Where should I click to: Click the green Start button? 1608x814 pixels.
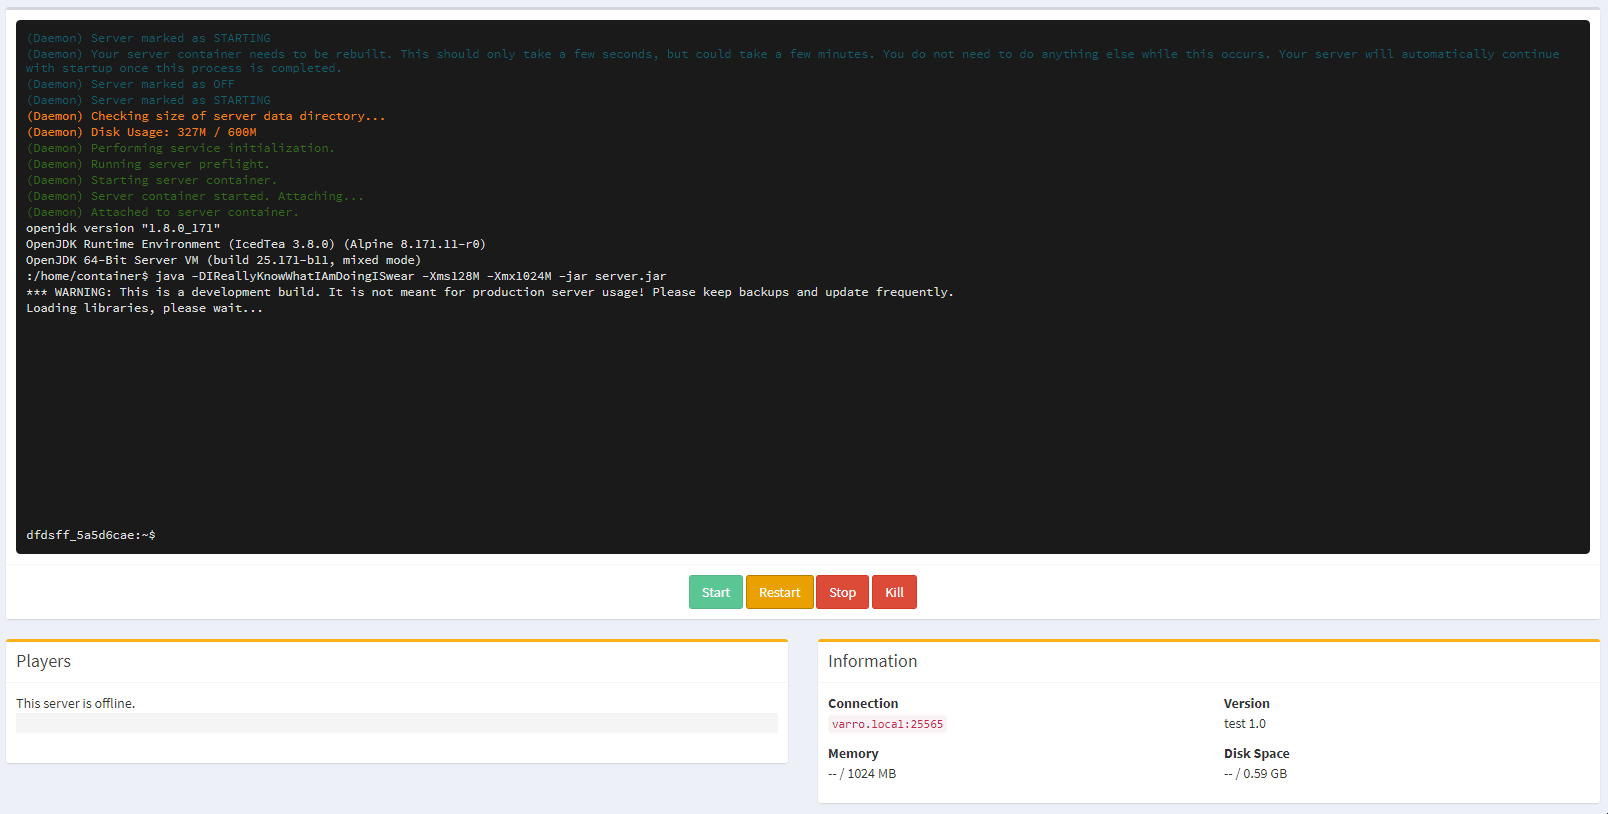(x=715, y=592)
